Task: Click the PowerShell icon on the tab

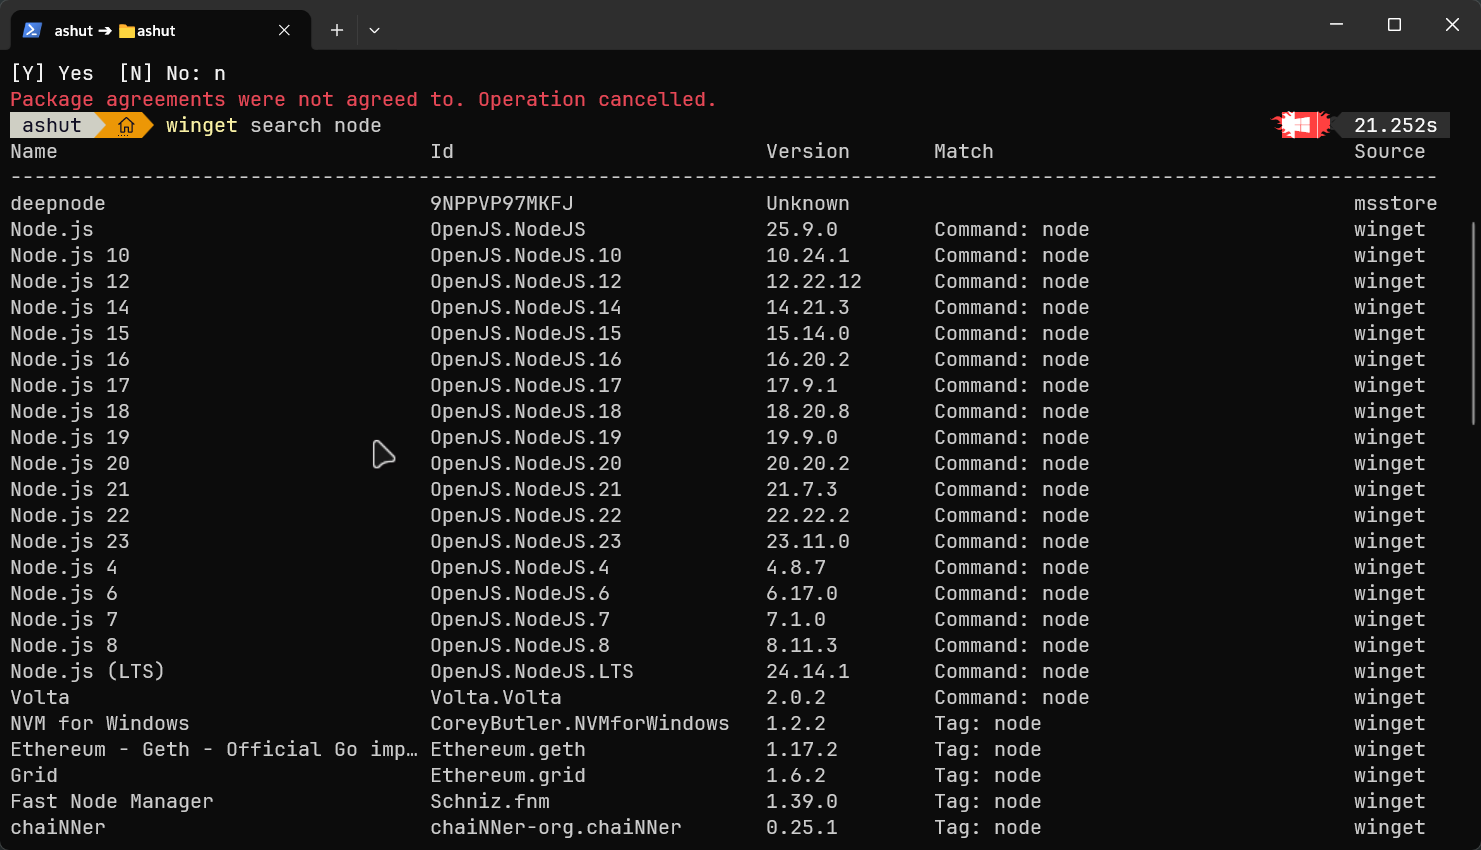Action: [32, 30]
